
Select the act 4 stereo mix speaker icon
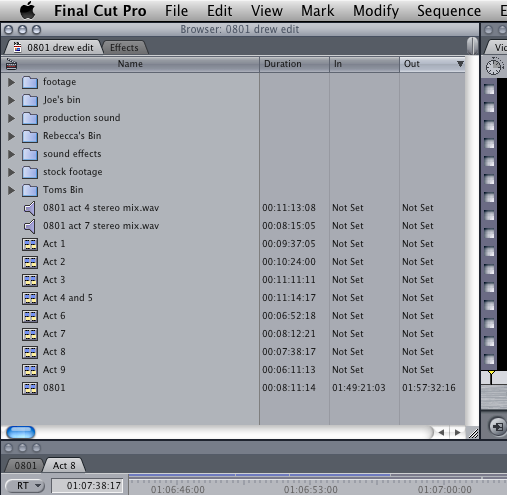point(29,208)
